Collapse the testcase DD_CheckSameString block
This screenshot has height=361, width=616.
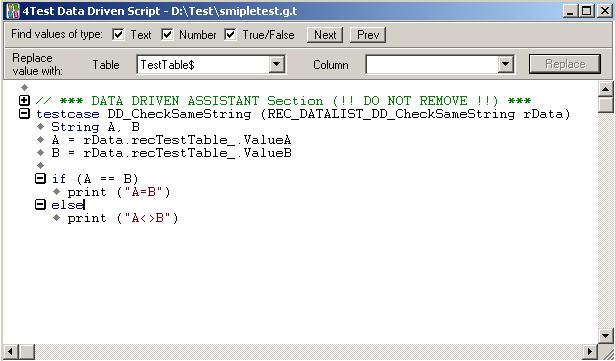(24, 114)
